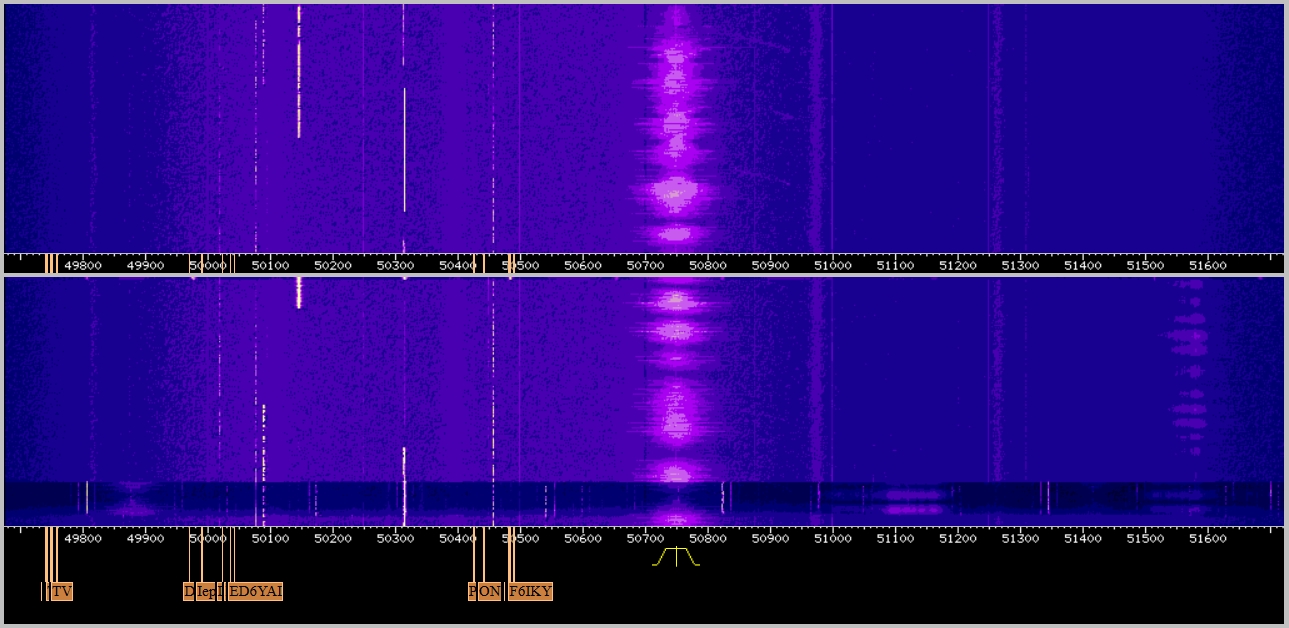The height and width of the screenshot is (628, 1289).
Task: Click 50300 on the lower frequency scale
Action: (x=395, y=538)
